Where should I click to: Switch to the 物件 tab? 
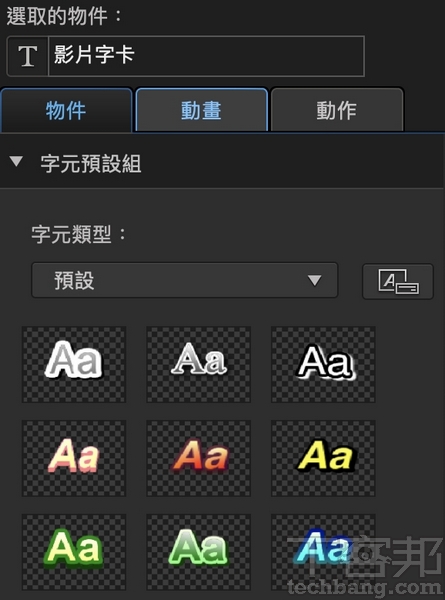[x=67, y=110]
